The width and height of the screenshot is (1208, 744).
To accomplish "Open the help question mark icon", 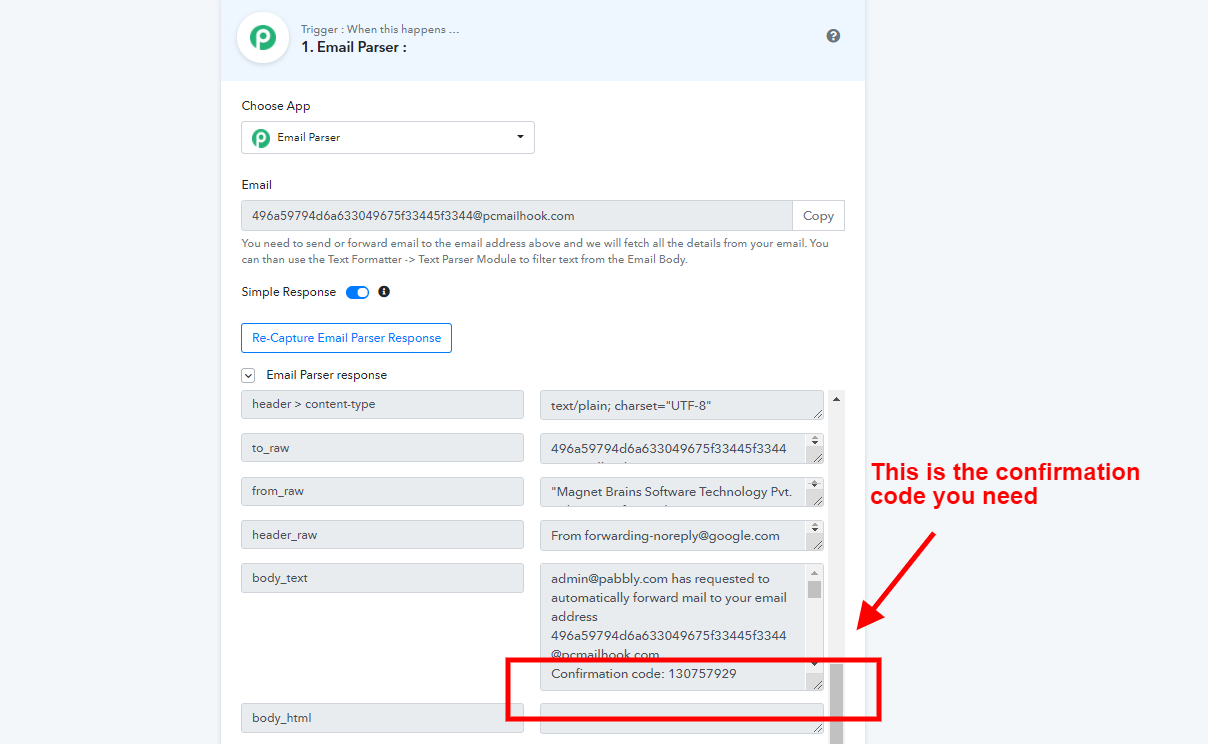I will pos(833,36).
